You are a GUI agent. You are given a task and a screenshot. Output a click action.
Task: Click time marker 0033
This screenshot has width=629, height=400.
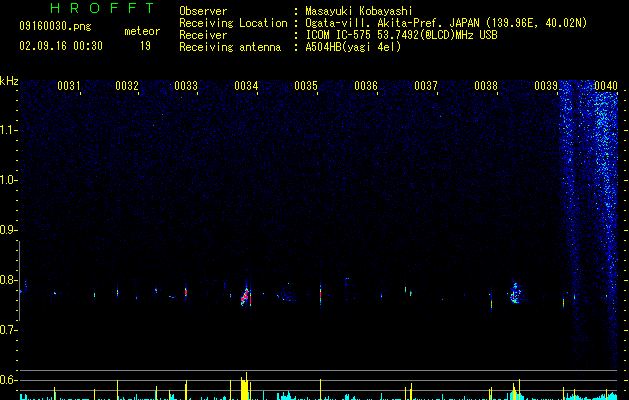click(186, 86)
